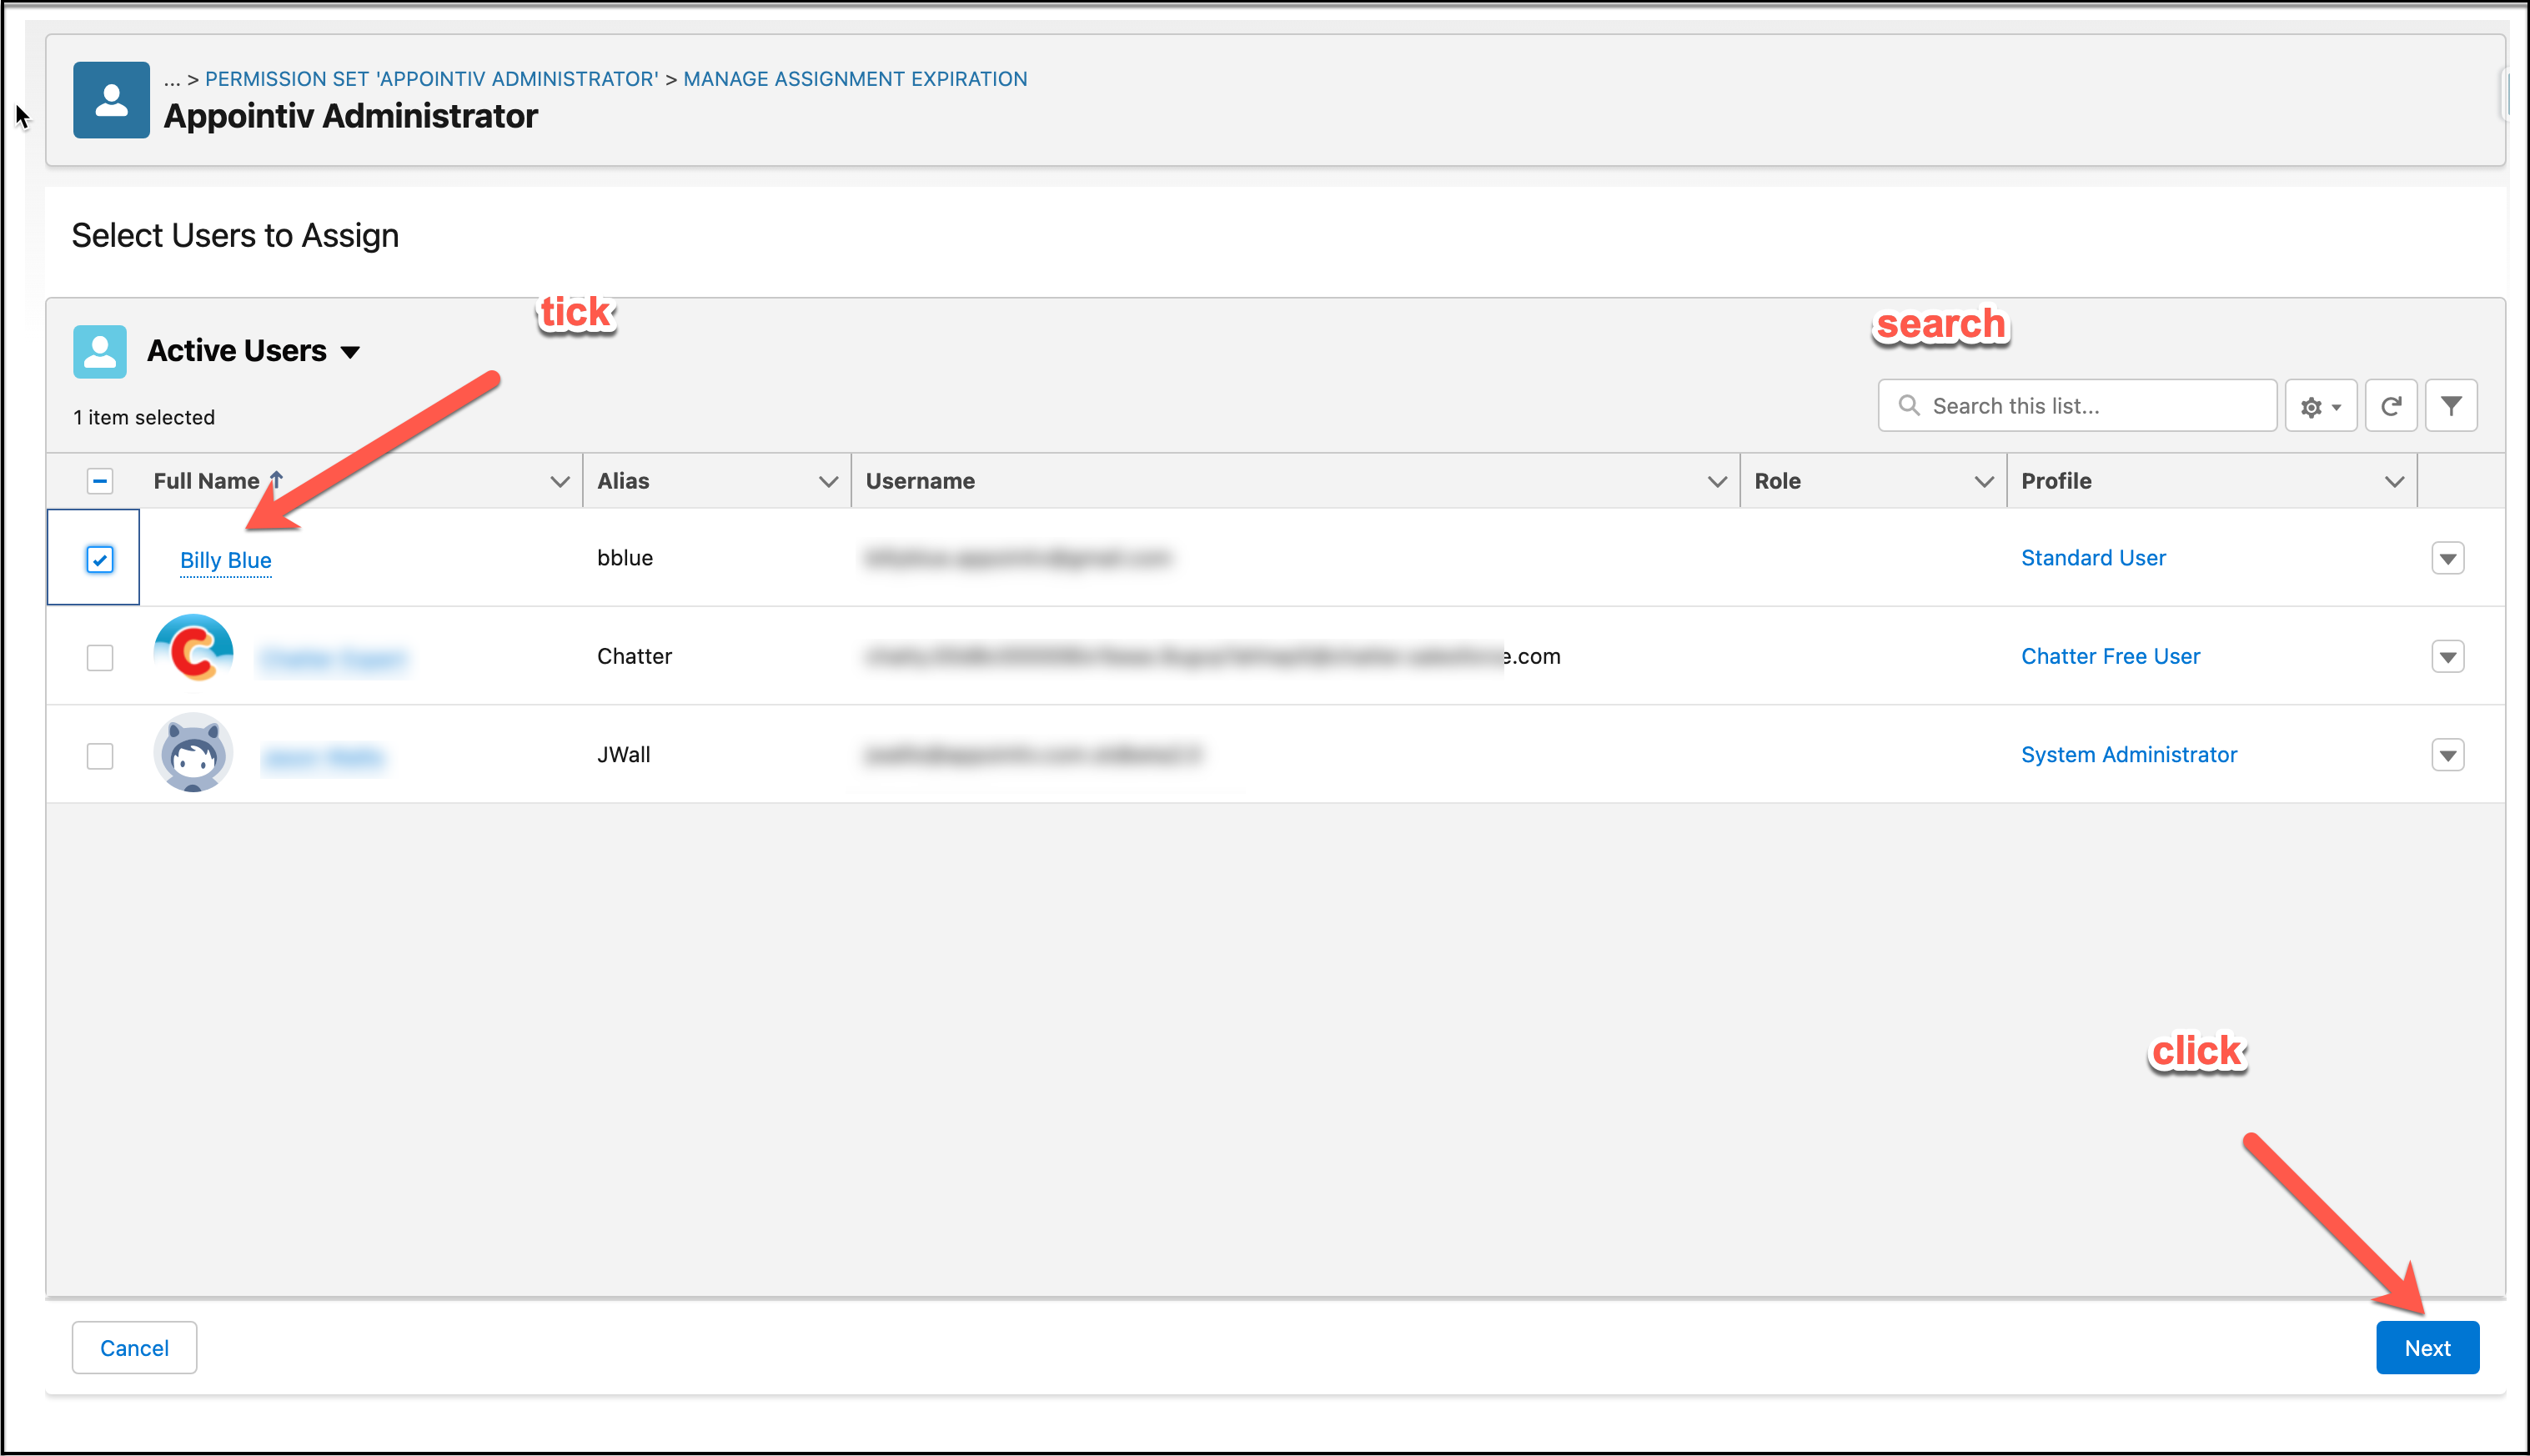The image size is (2530, 1456).
Task: Open Role column actions chevron
Action: click(x=1984, y=481)
